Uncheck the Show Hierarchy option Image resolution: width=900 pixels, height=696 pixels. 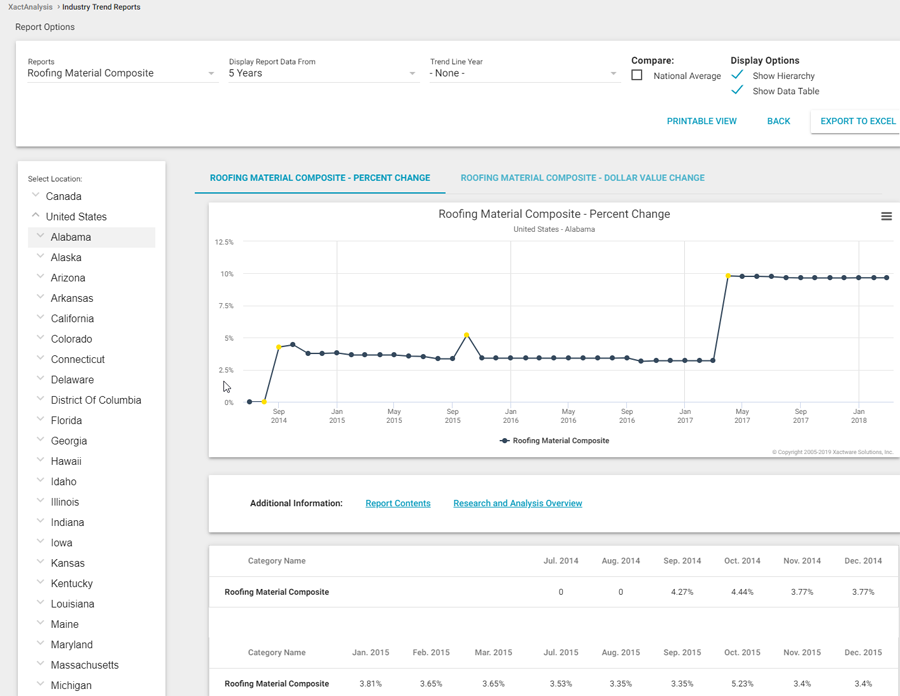tap(738, 76)
